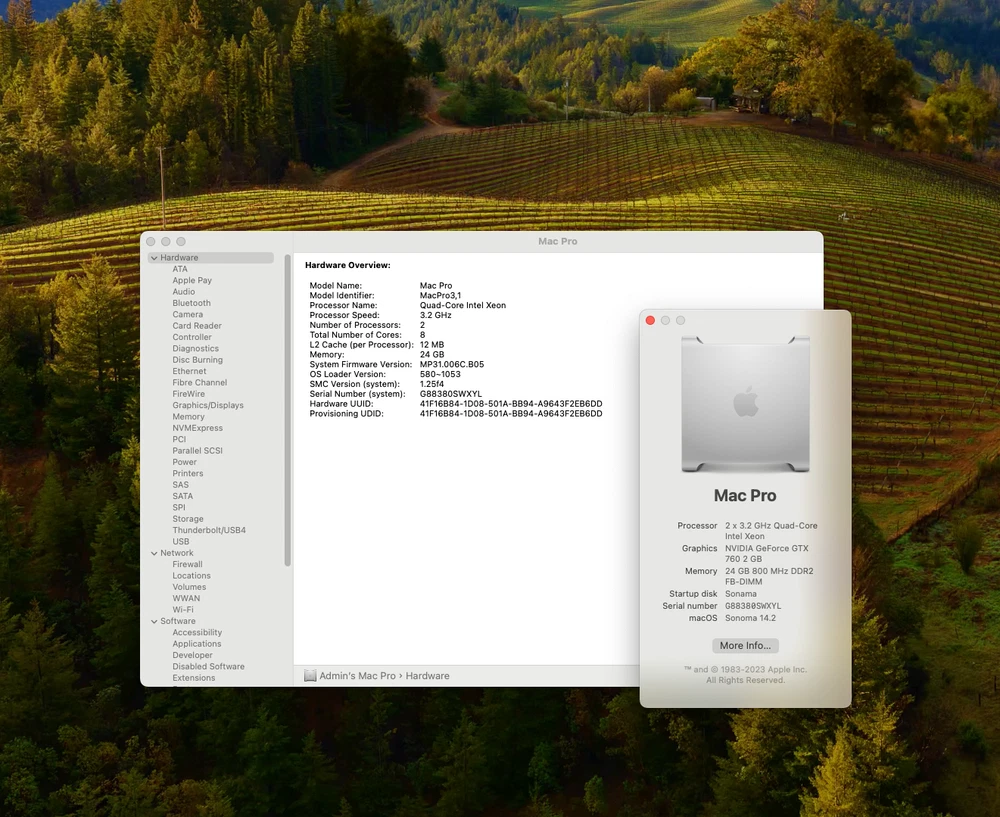Select Locations under Network
The width and height of the screenshot is (1000, 817).
191,576
